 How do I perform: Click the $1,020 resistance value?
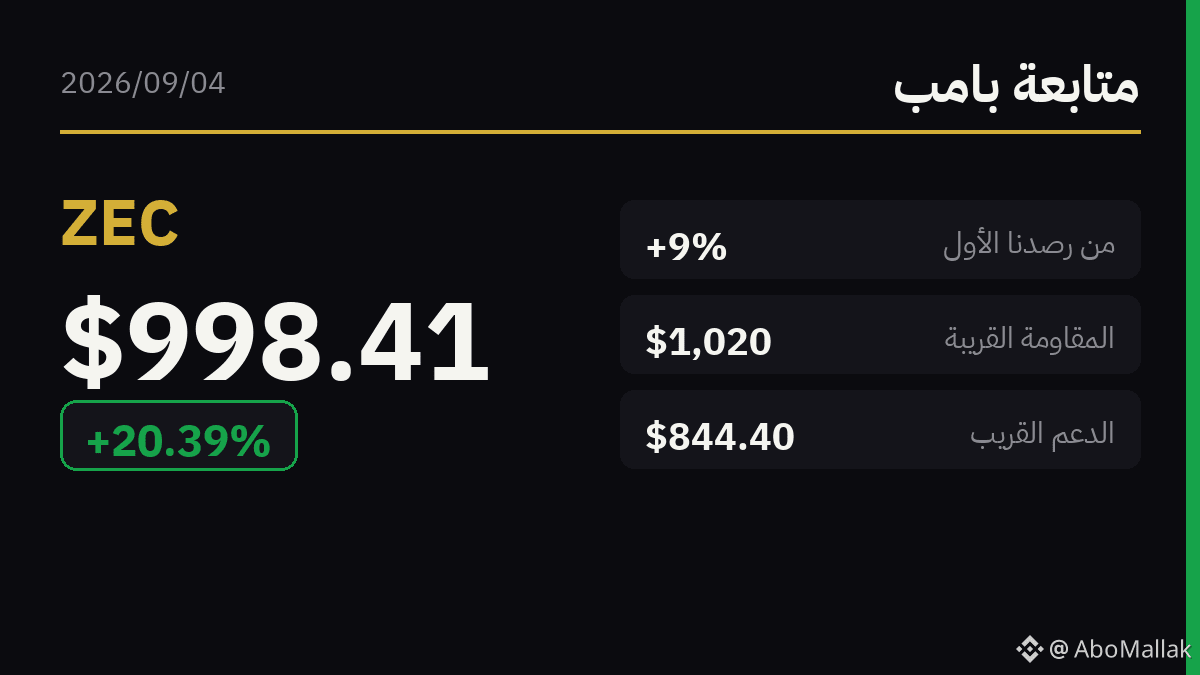tap(709, 342)
